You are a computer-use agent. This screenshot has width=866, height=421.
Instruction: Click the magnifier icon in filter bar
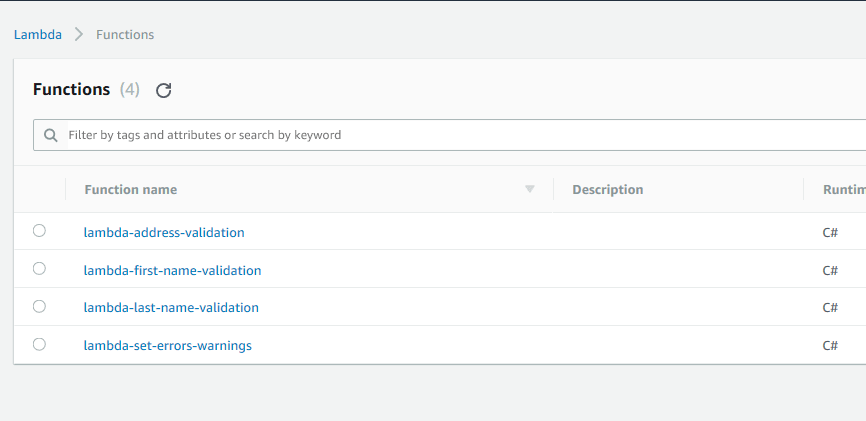click(51, 135)
